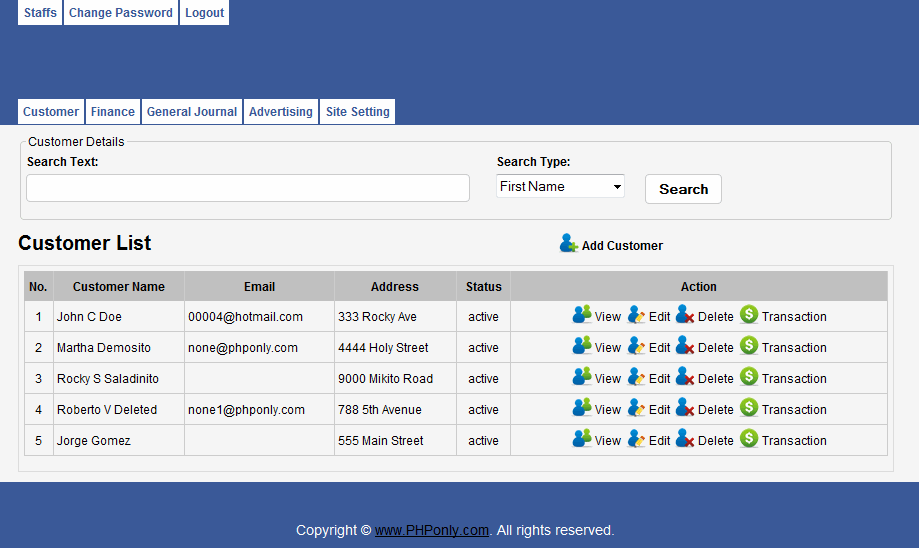The height and width of the screenshot is (548, 919).
Task: Click the Transaction dollar icon for Martha Demosito
Action: (x=748, y=346)
